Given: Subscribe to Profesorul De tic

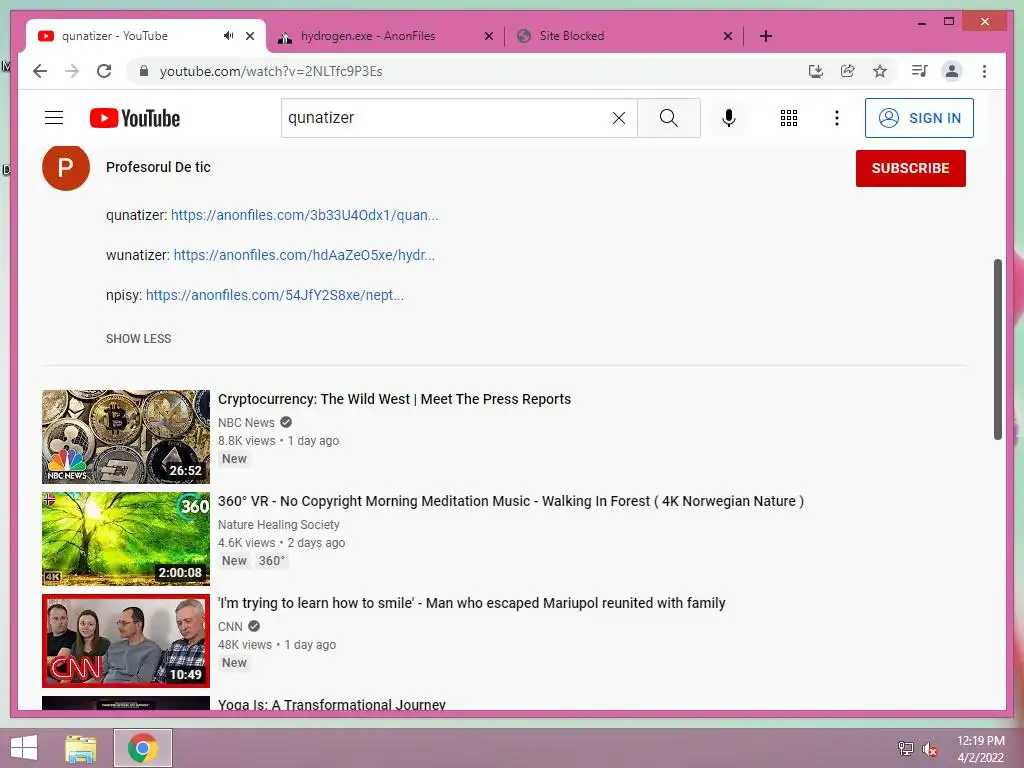Looking at the screenshot, I should (x=910, y=168).
